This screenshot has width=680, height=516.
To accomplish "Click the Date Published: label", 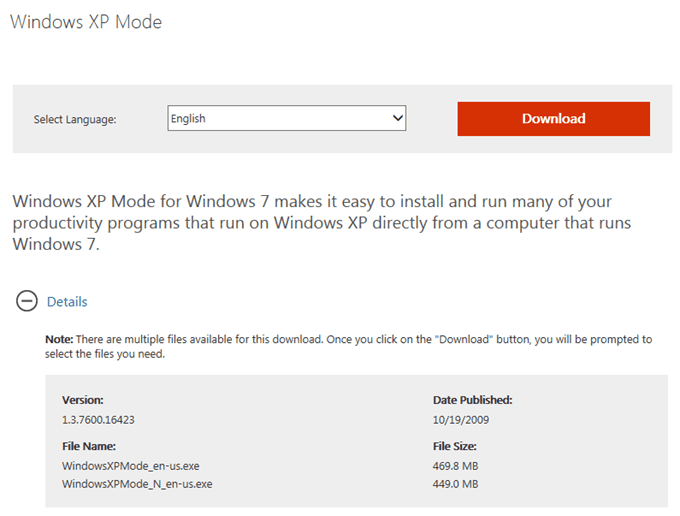I will [472, 399].
